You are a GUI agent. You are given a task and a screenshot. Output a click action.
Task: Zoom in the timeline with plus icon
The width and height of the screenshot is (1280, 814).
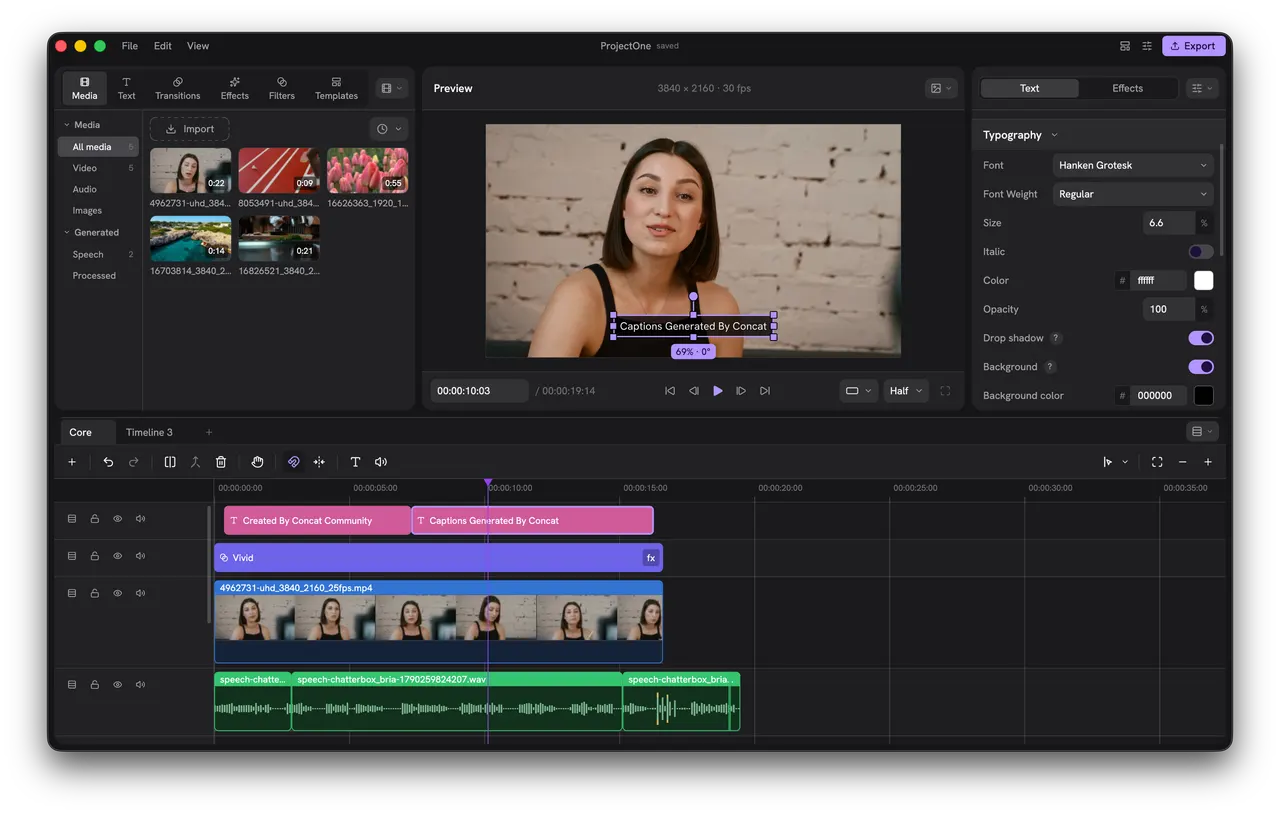(1208, 462)
